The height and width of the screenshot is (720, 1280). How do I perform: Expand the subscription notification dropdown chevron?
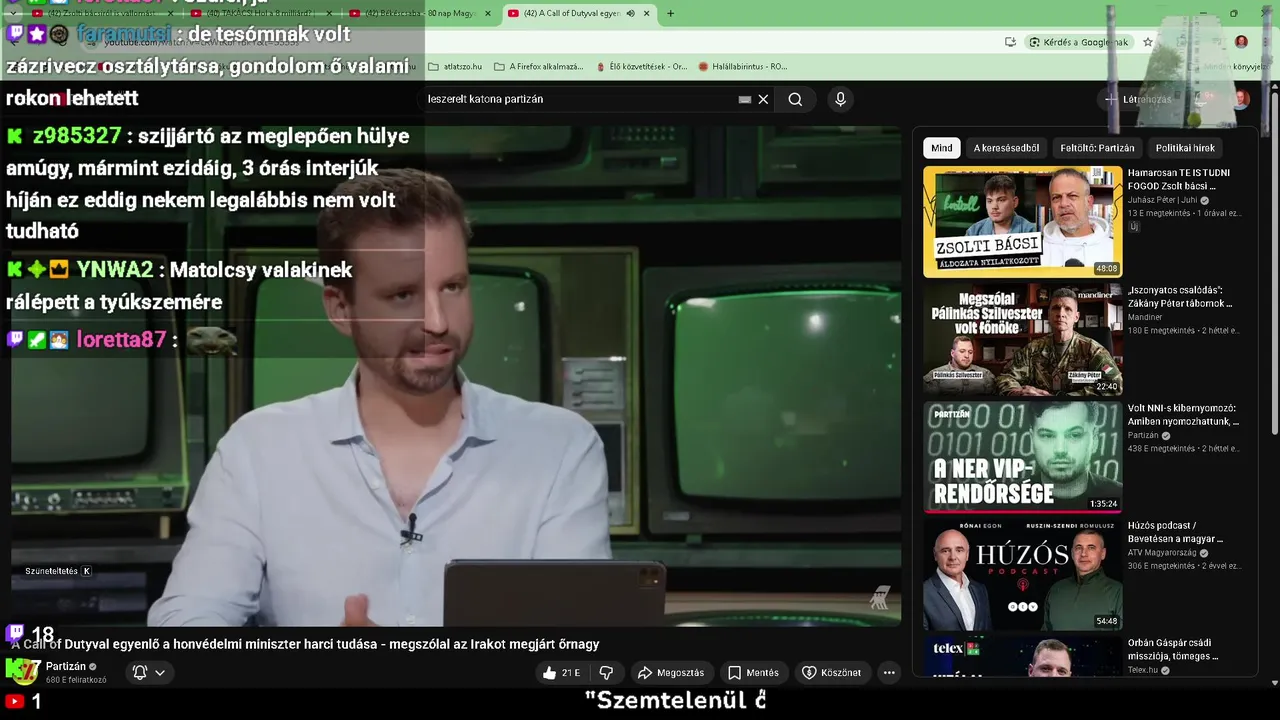click(159, 673)
